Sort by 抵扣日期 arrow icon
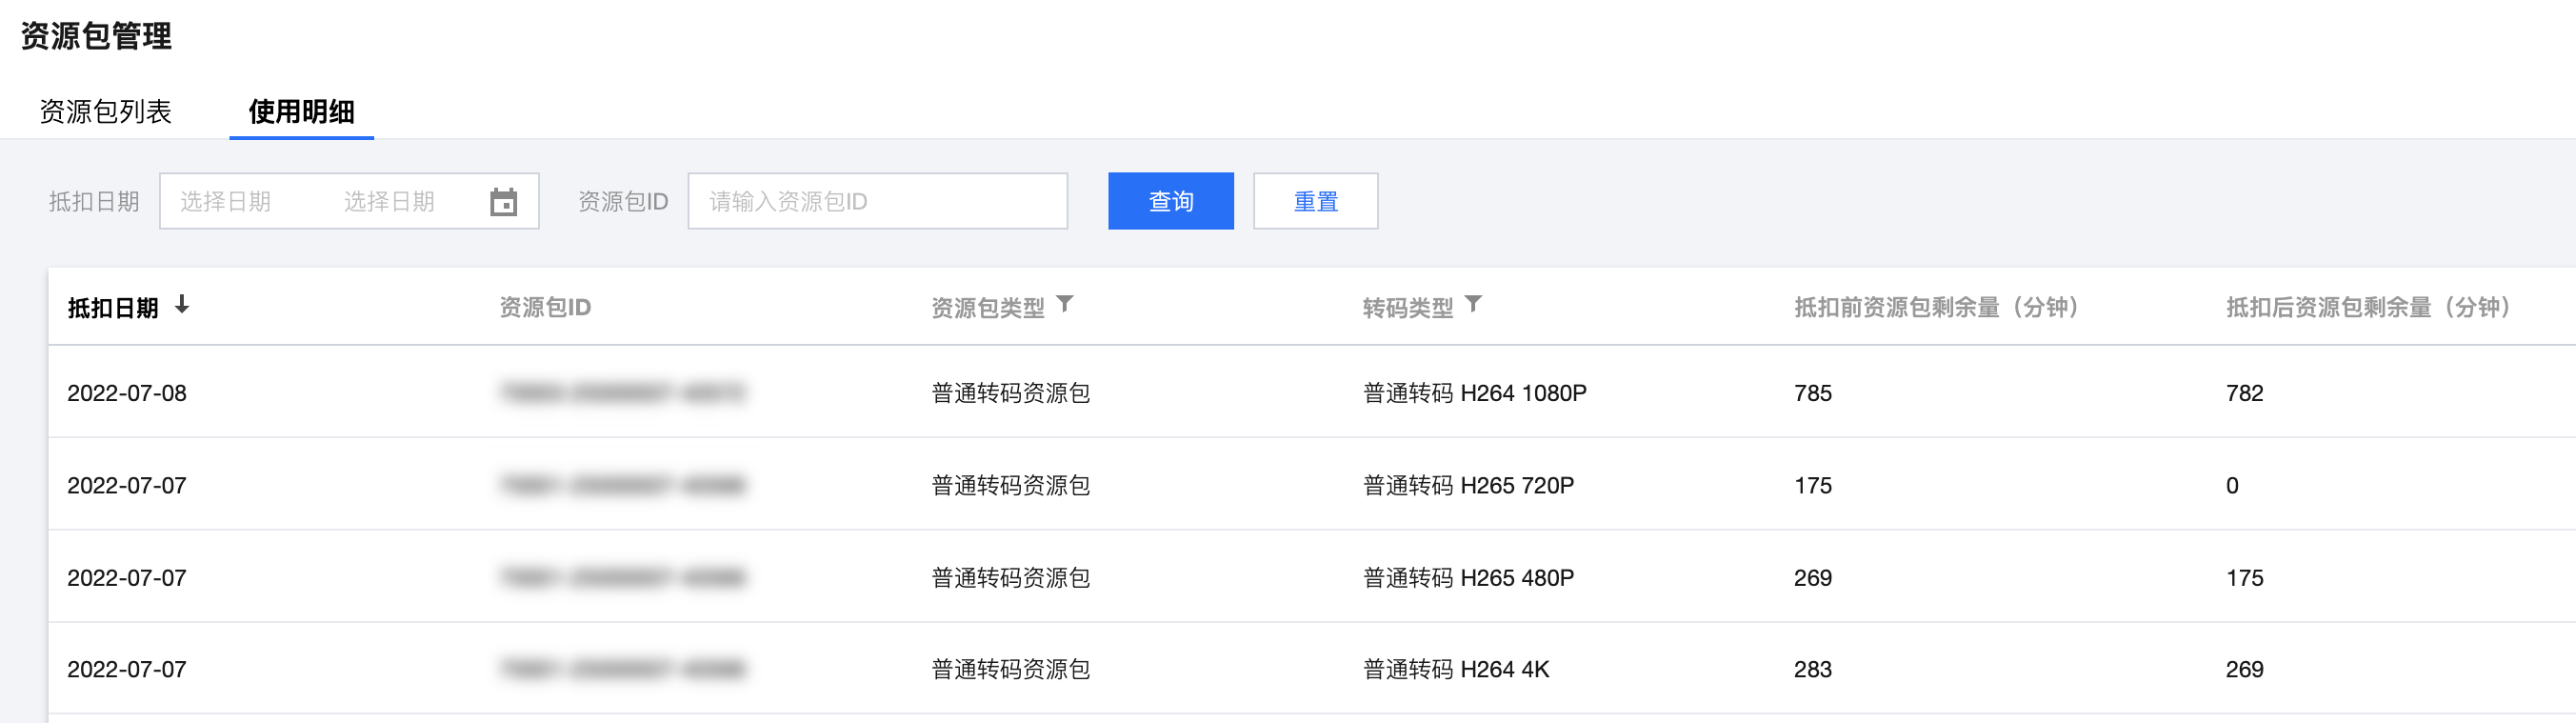 pos(182,305)
